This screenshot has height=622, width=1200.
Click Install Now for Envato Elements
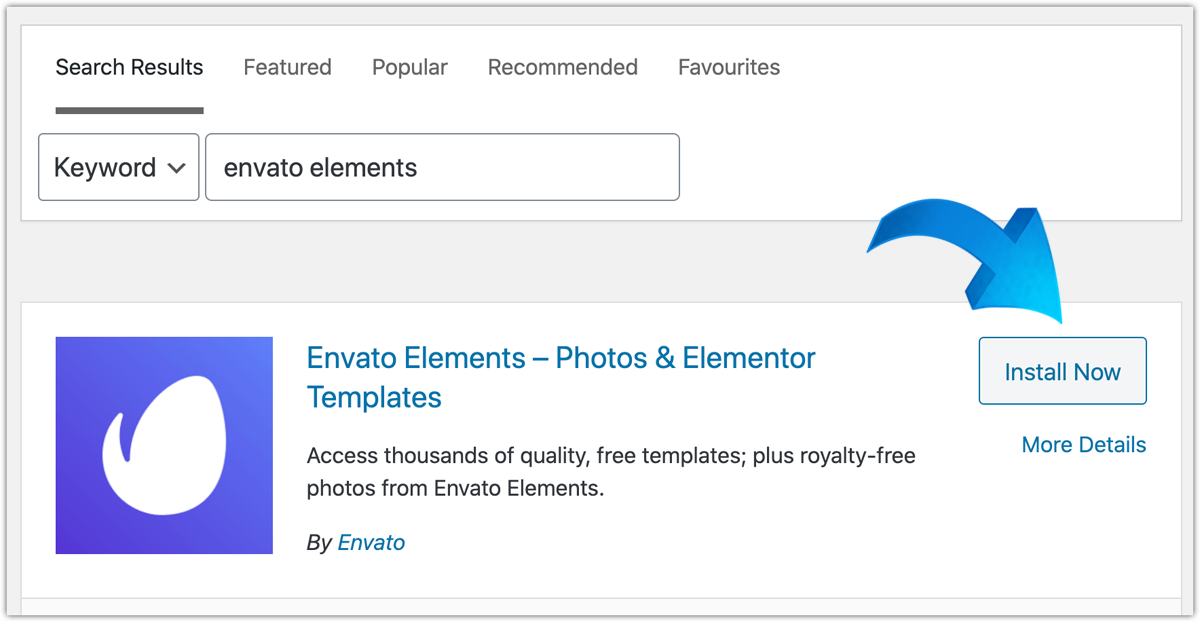point(1063,371)
